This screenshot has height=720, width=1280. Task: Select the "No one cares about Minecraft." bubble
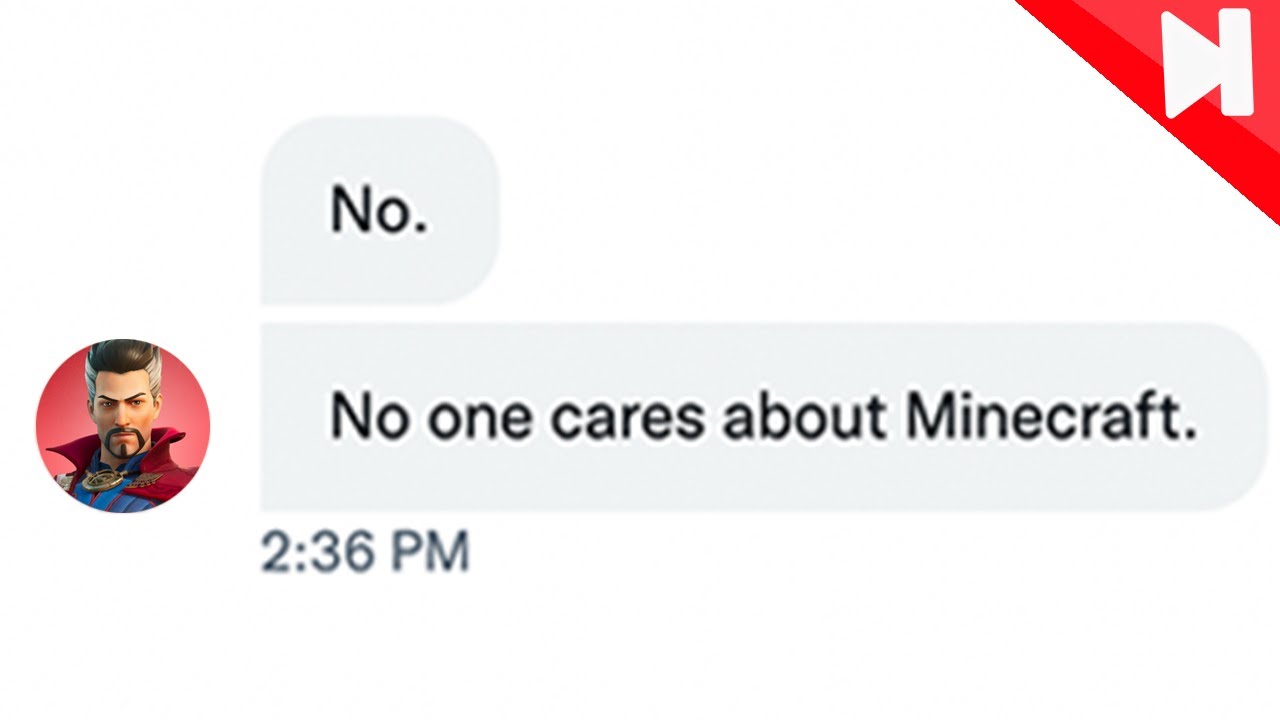coord(764,417)
